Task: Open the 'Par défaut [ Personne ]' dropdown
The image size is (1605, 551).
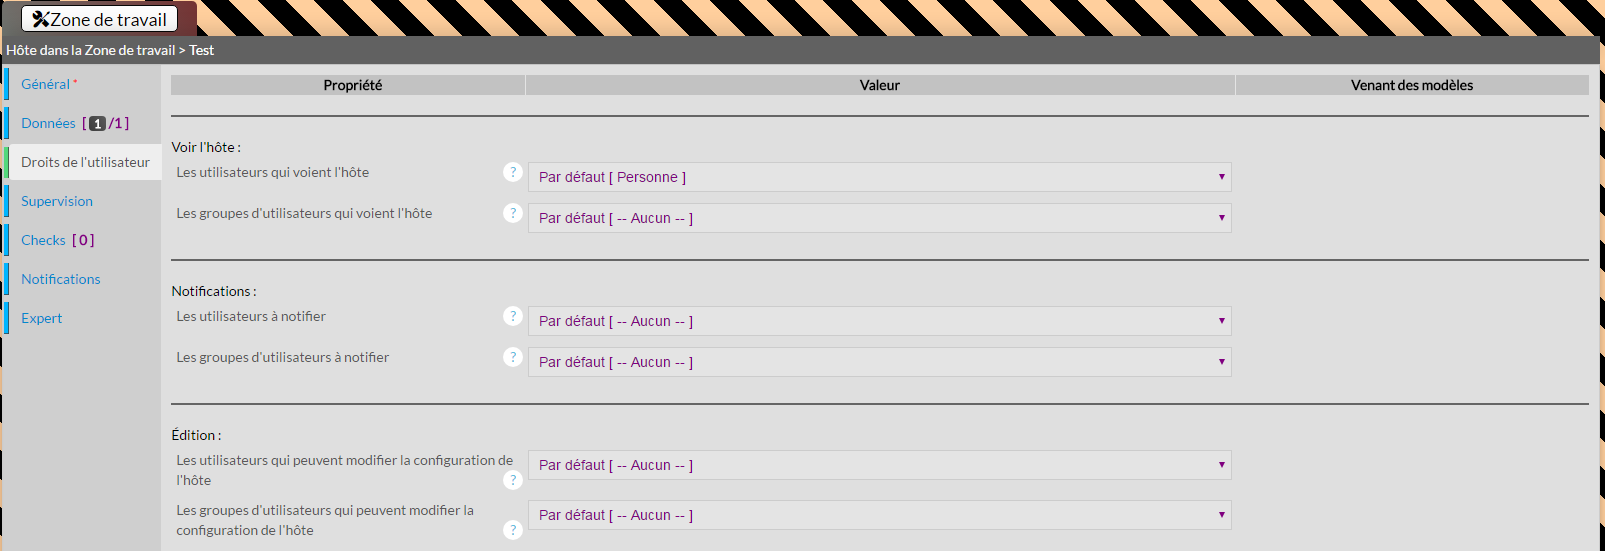Action: (879, 177)
